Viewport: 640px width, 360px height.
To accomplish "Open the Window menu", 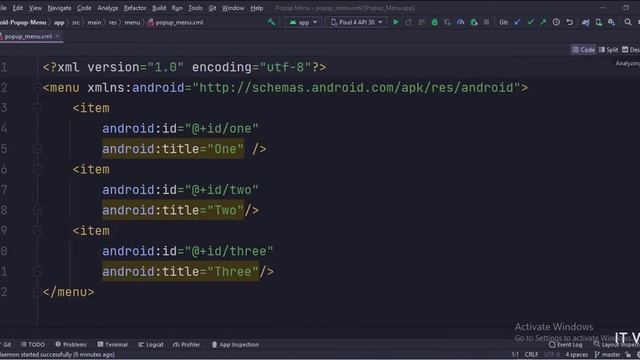I will click(233, 8).
